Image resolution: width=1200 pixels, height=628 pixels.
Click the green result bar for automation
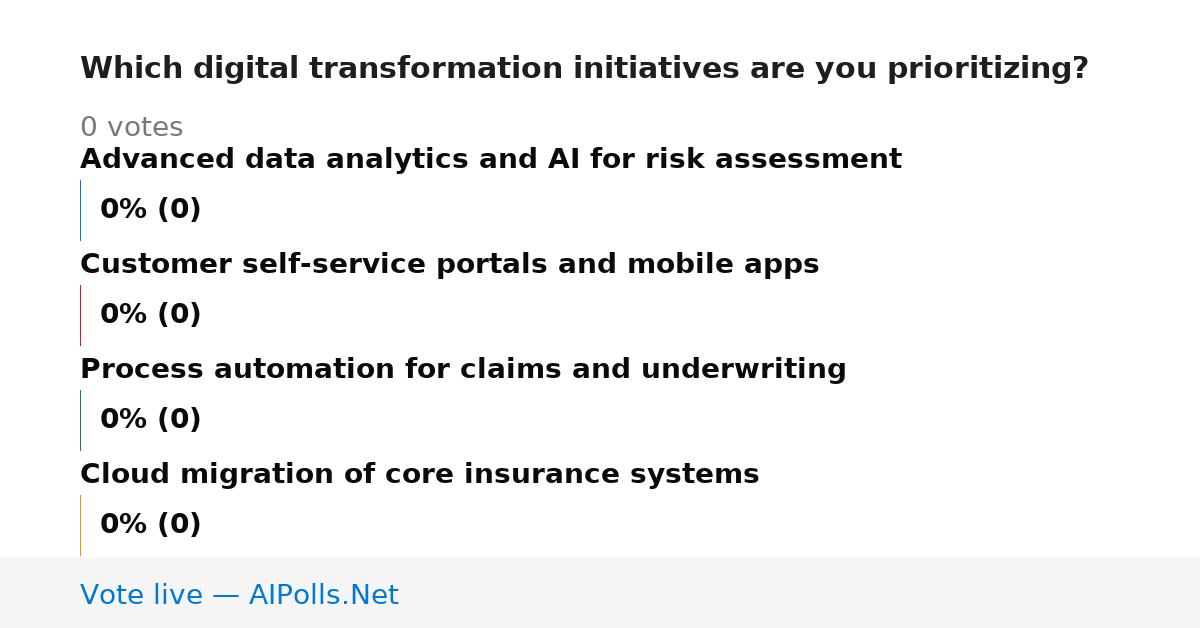80,420
